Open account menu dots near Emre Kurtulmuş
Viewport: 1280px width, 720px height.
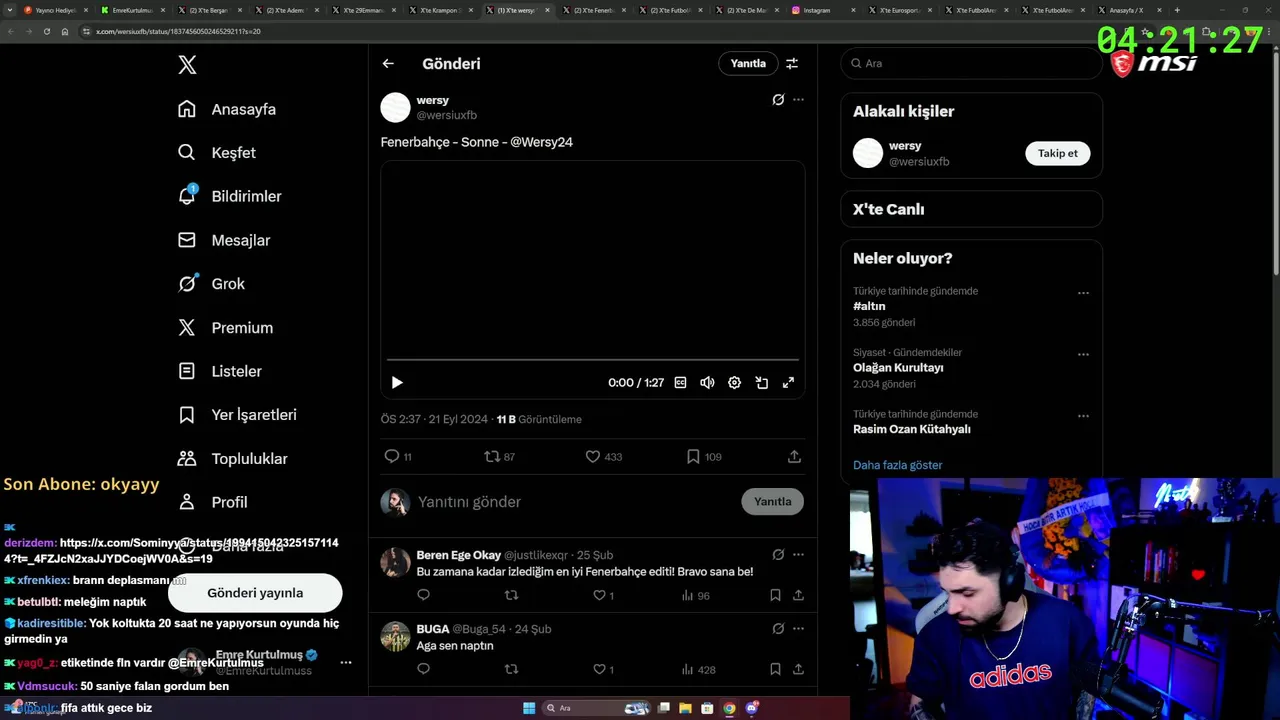pyautogui.click(x=346, y=662)
